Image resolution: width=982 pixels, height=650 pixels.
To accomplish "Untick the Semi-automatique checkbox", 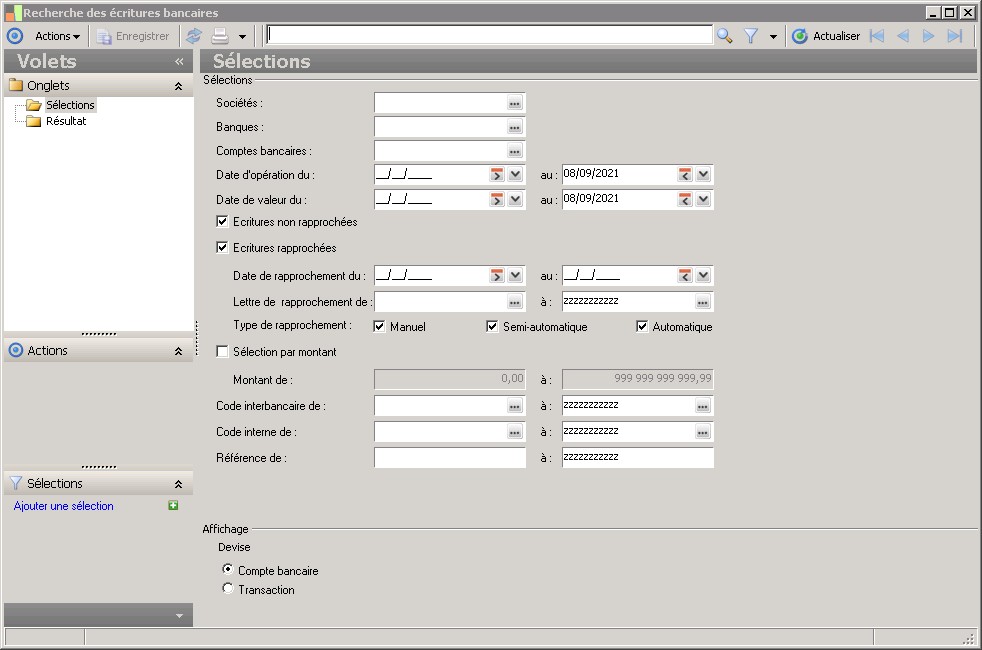I will point(492,327).
